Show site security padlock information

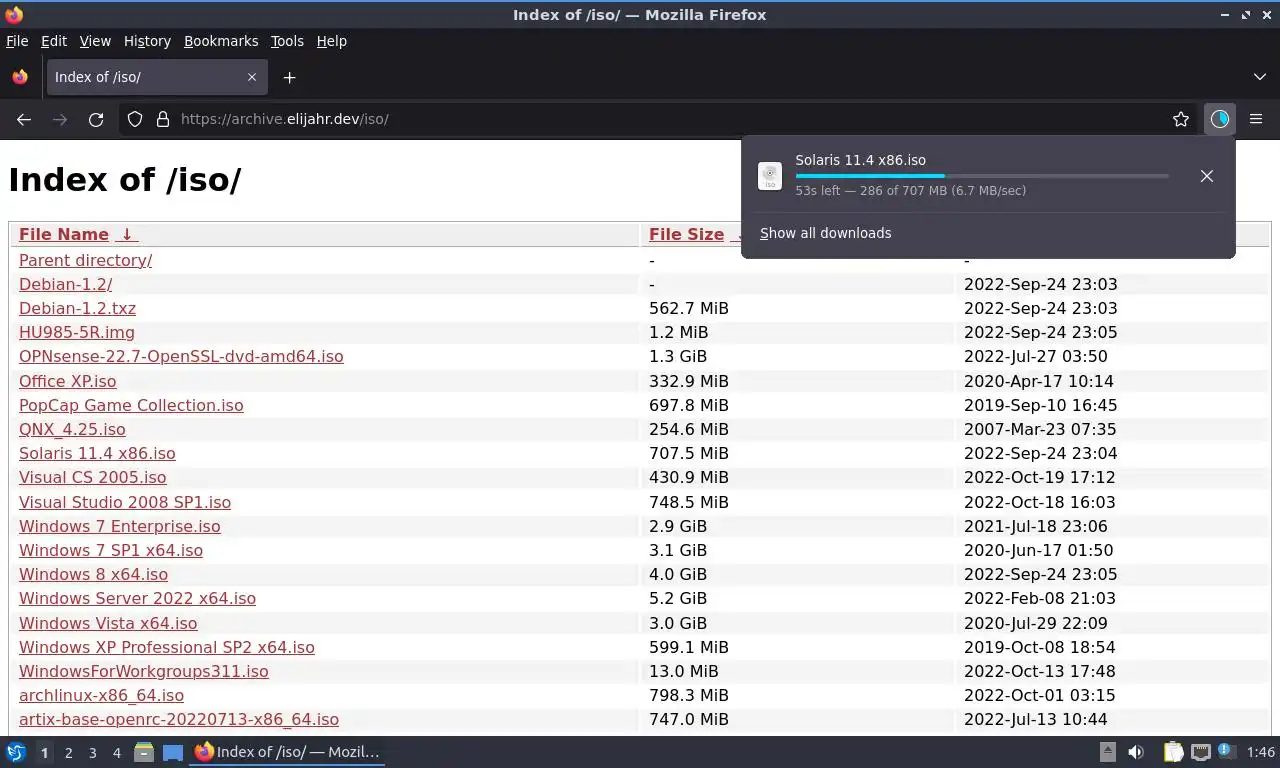[x=163, y=119]
